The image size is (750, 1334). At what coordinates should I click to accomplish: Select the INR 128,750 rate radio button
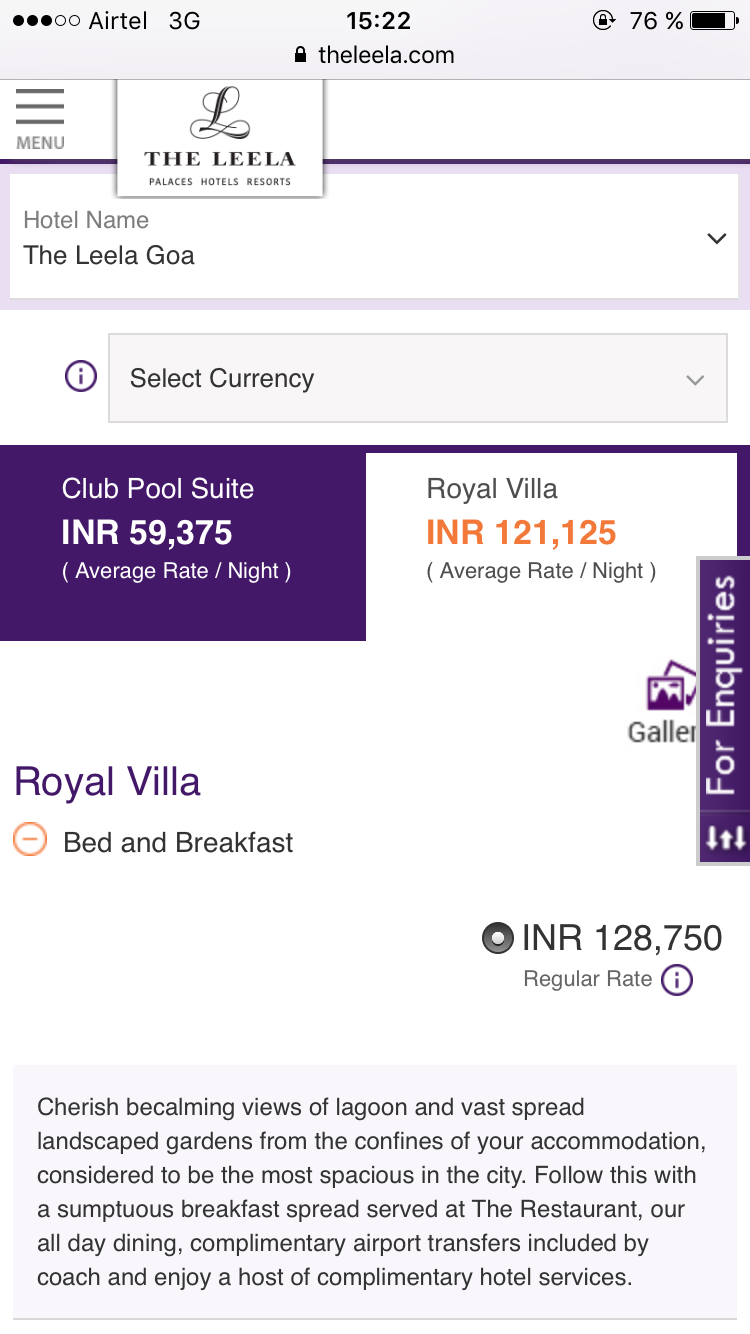coord(497,938)
